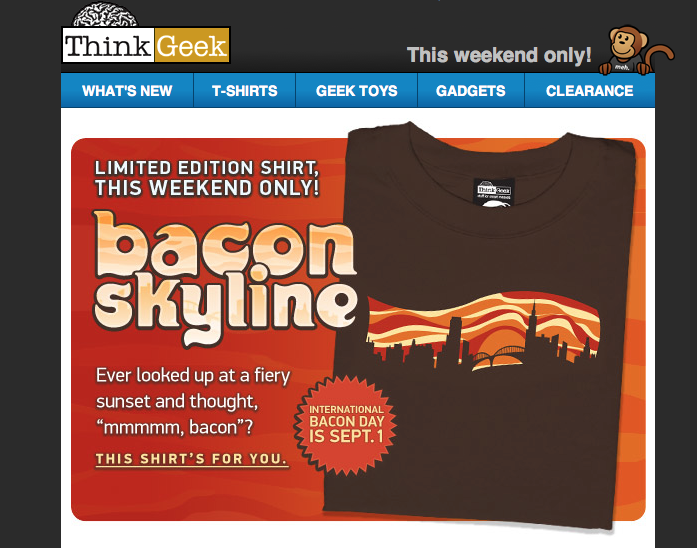Click the 'Think' white half of logo
Viewport: 697px width, 548px height.
tap(108, 45)
